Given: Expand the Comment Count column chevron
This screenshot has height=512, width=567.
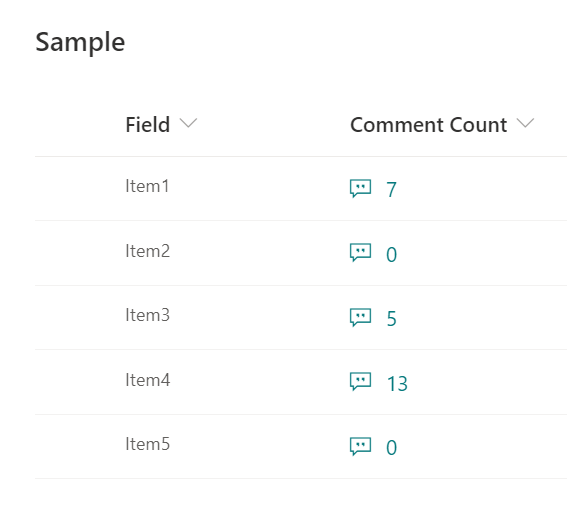Looking at the screenshot, I should [x=525, y=123].
